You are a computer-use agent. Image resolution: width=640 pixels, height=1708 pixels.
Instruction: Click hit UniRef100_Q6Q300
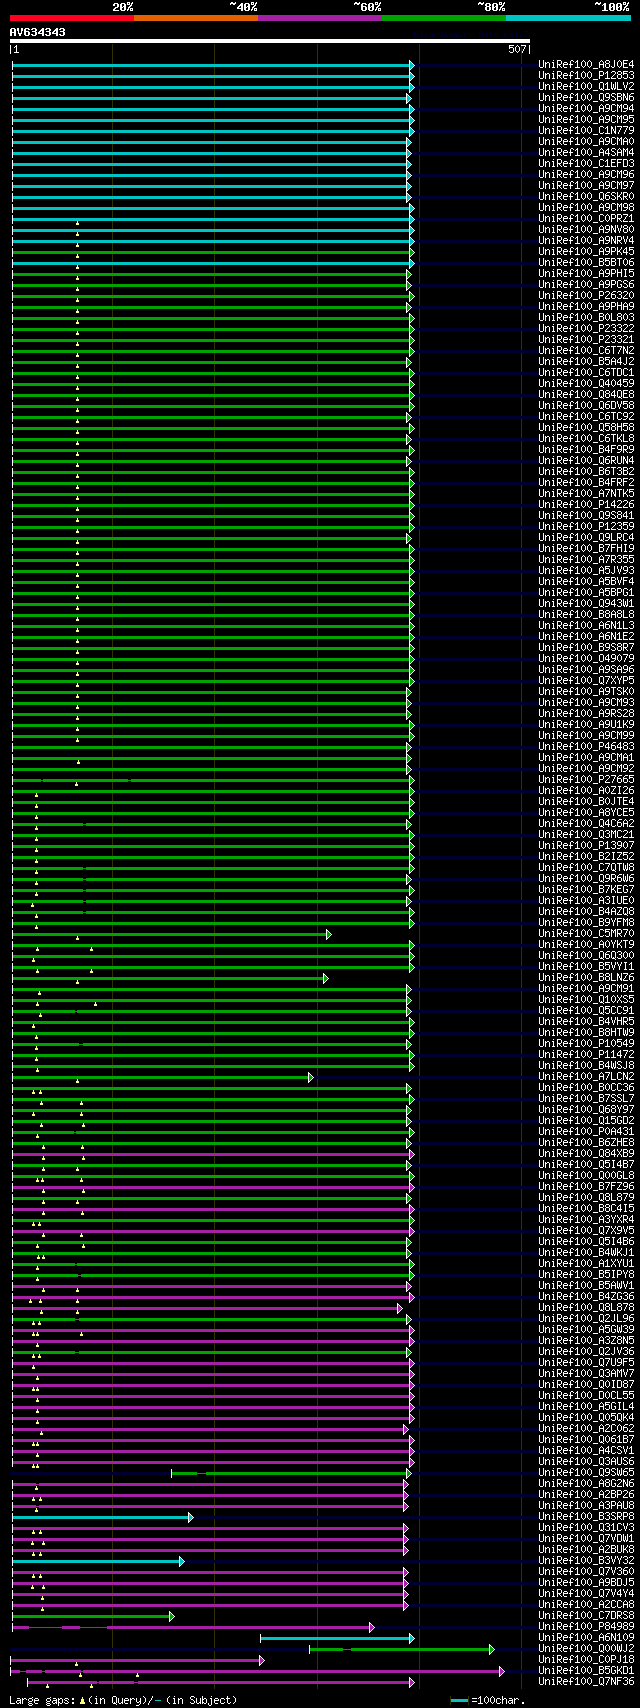(586, 955)
